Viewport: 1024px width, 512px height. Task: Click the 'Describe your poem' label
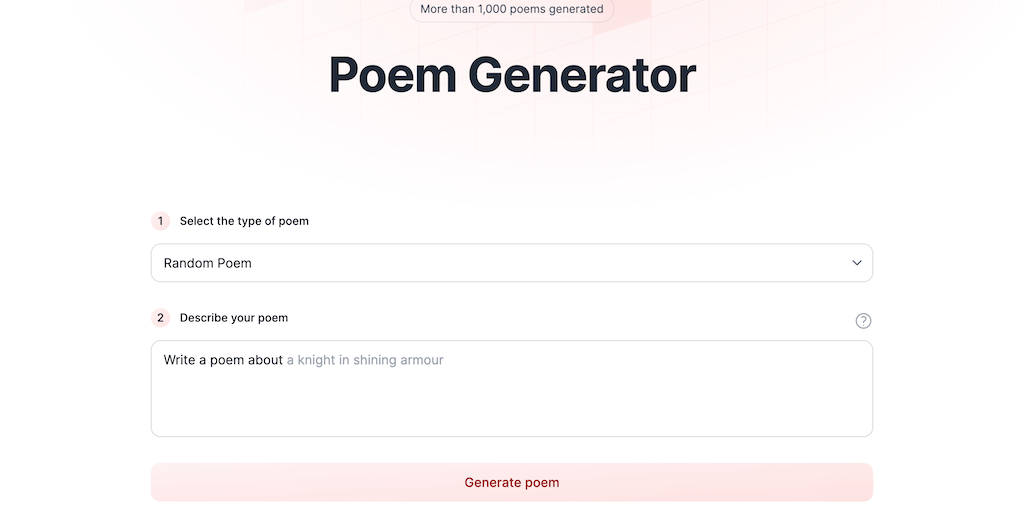pyautogui.click(x=234, y=318)
